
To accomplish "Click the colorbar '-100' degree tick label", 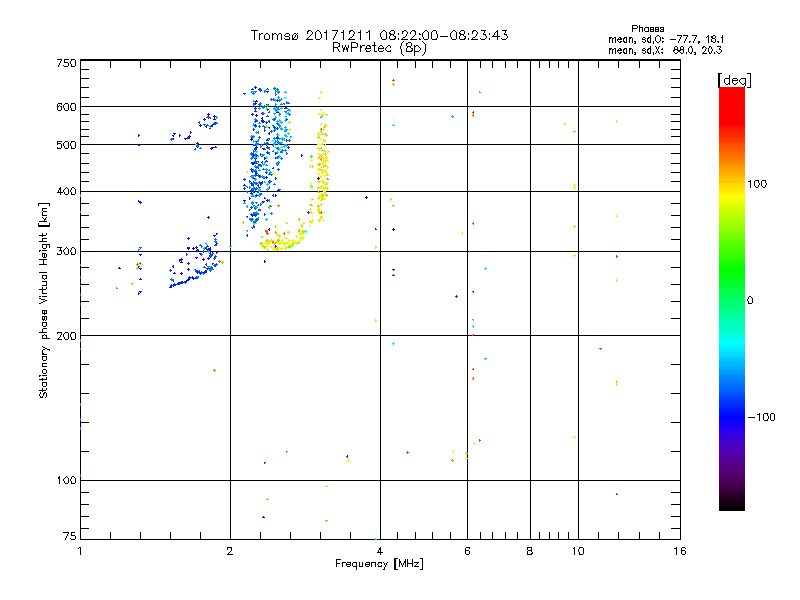I will pos(761,417).
